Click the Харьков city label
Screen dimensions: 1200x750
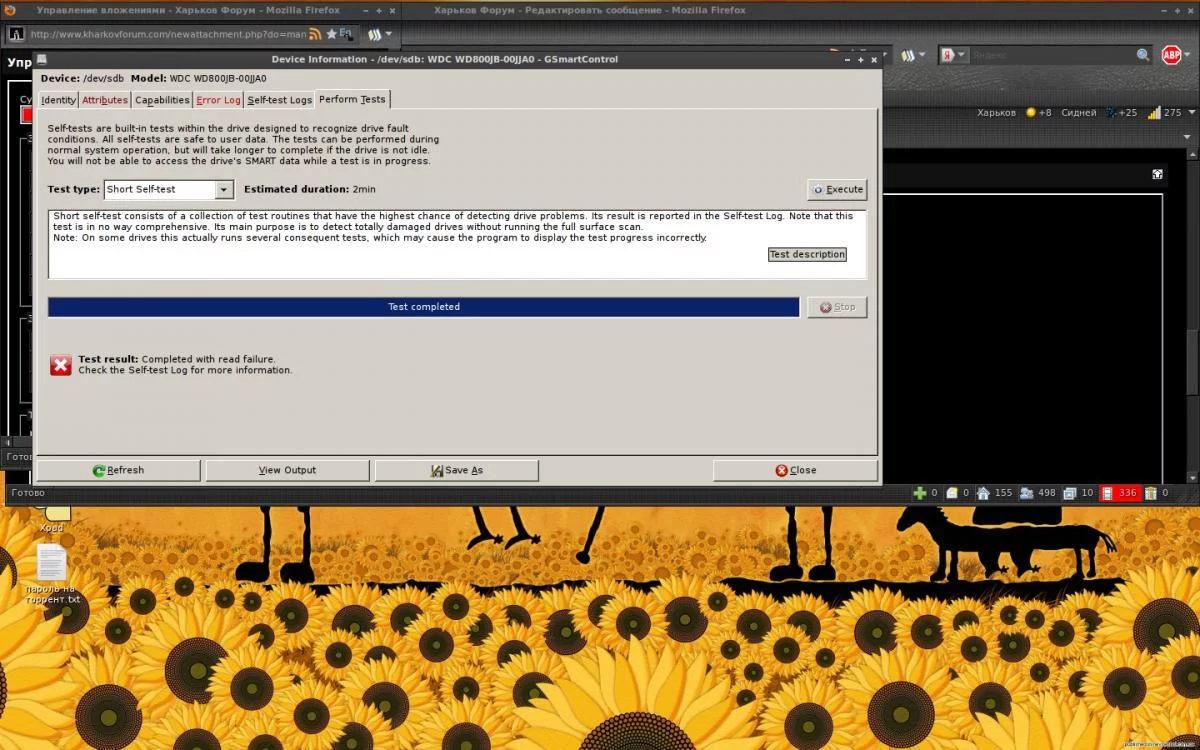point(996,112)
